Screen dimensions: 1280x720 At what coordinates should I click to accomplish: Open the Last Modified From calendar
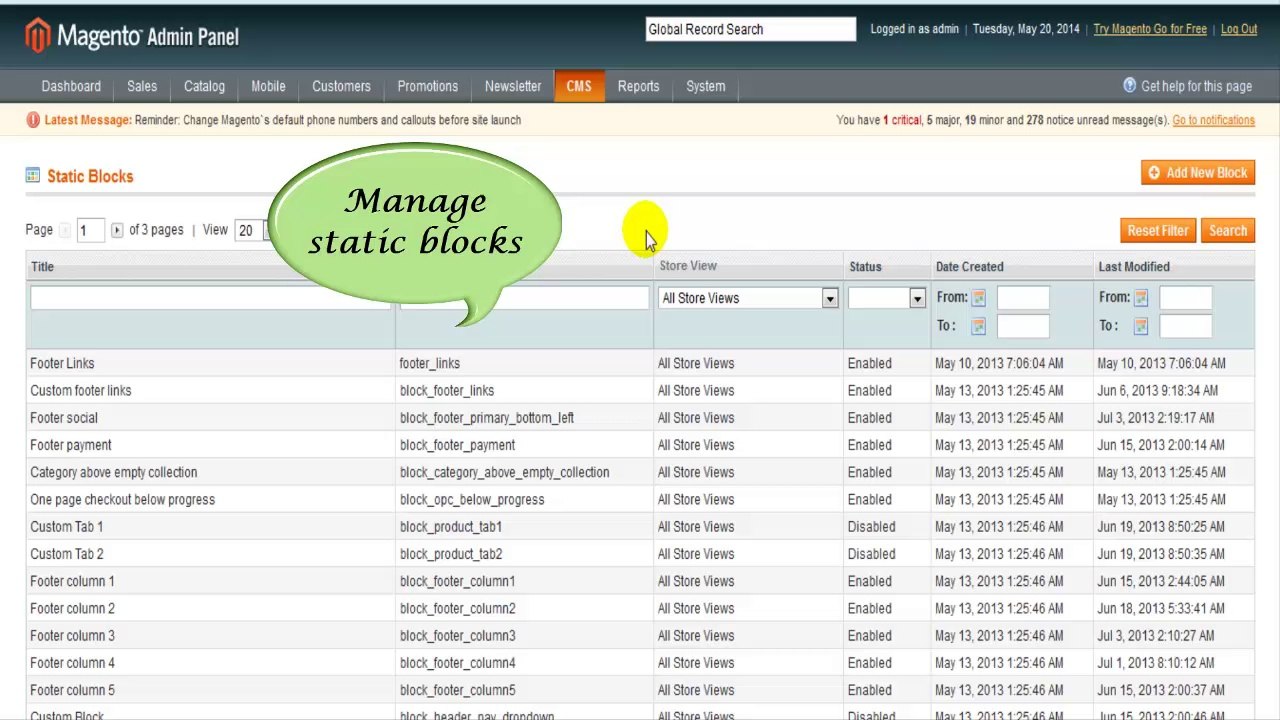(x=1141, y=297)
